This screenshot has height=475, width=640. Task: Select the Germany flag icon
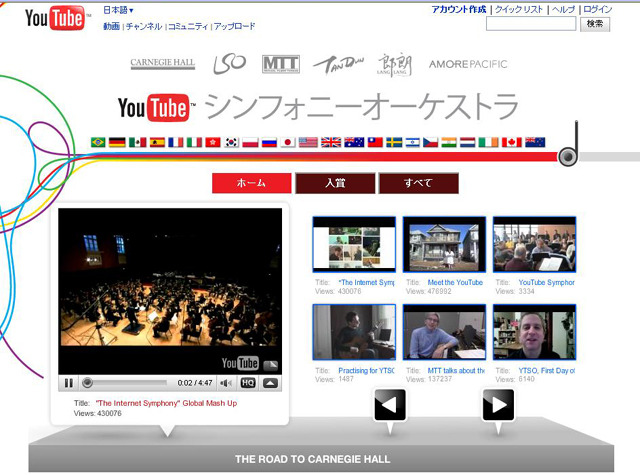(x=118, y=142)
